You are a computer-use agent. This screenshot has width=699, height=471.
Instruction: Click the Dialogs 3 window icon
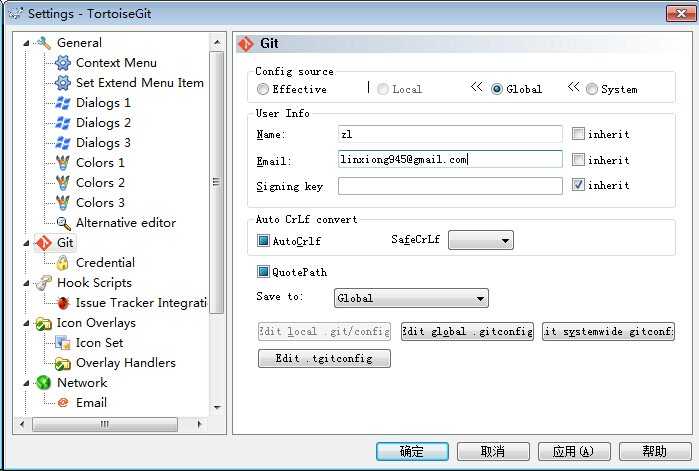tap(62, 143)
